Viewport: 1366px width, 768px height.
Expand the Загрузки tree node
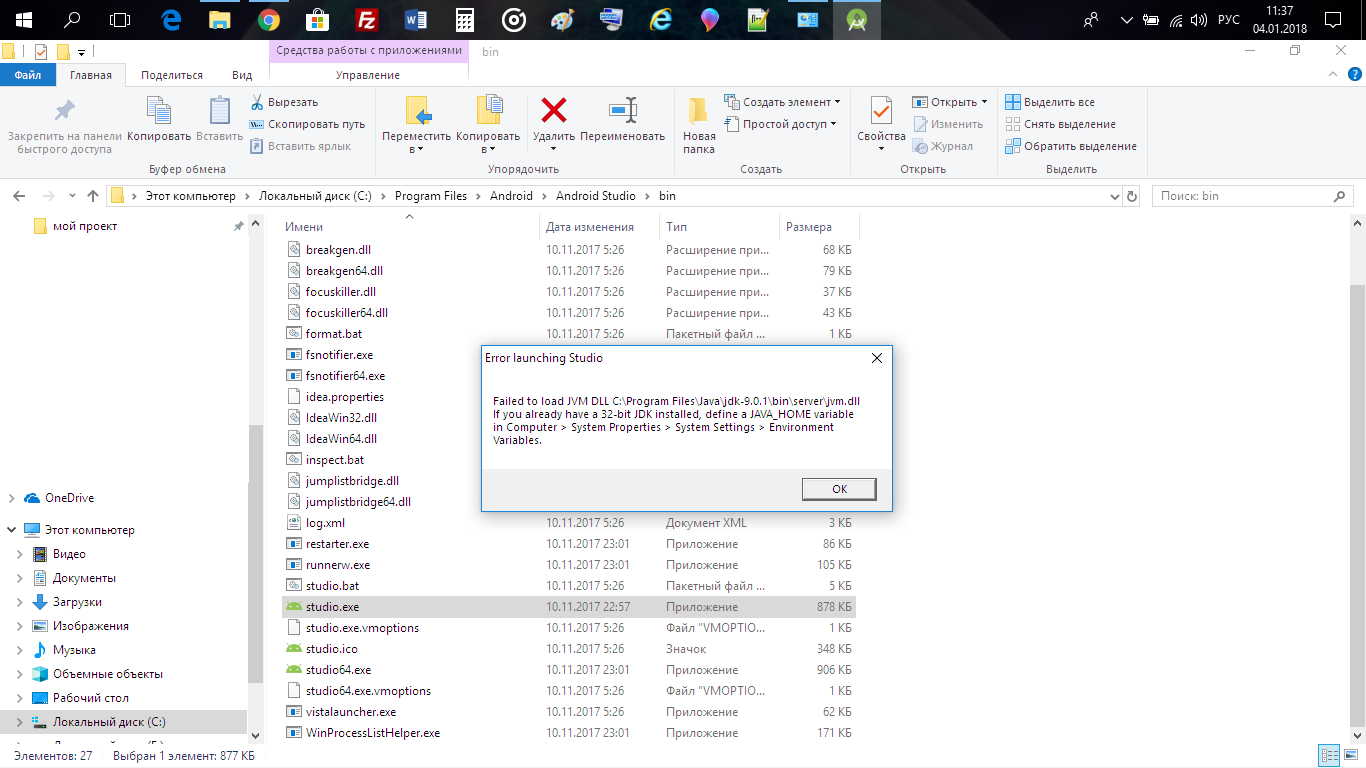click(x=20, y=602)
